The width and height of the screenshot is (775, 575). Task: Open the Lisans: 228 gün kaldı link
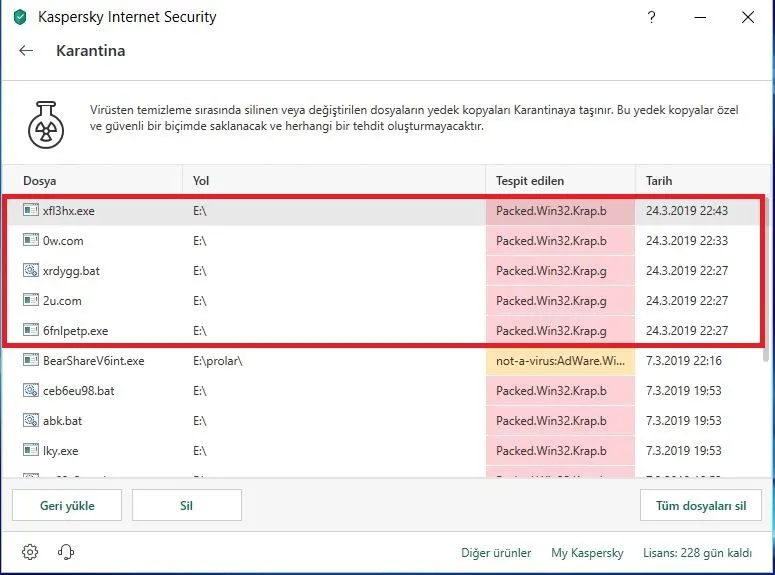697,552
